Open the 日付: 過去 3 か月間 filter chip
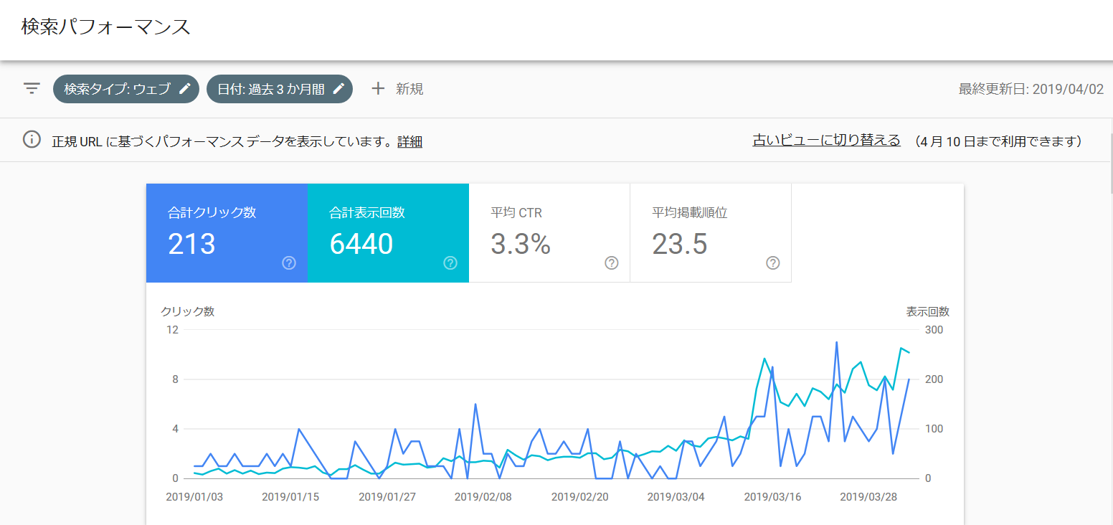The height and width of the screenshot is (525, 1113). click(270, 89)
